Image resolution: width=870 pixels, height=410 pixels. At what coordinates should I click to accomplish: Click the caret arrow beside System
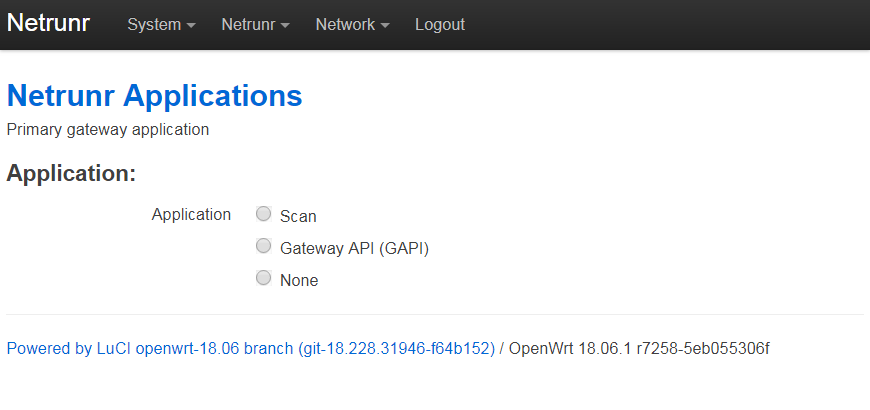(191, 26)
